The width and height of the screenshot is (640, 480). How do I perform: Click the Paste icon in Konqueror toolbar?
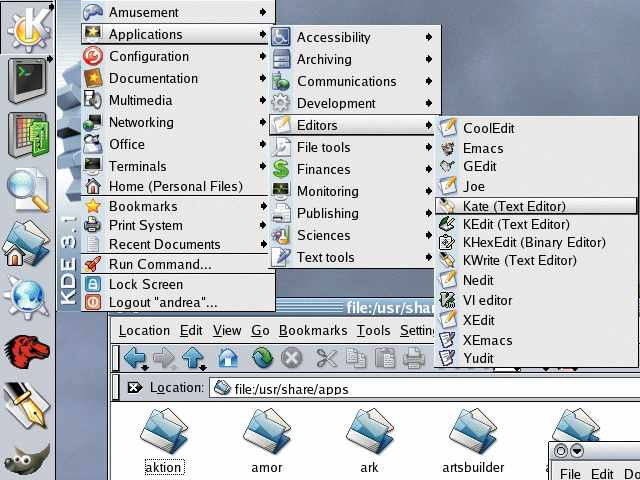click(x=384, y=358)
